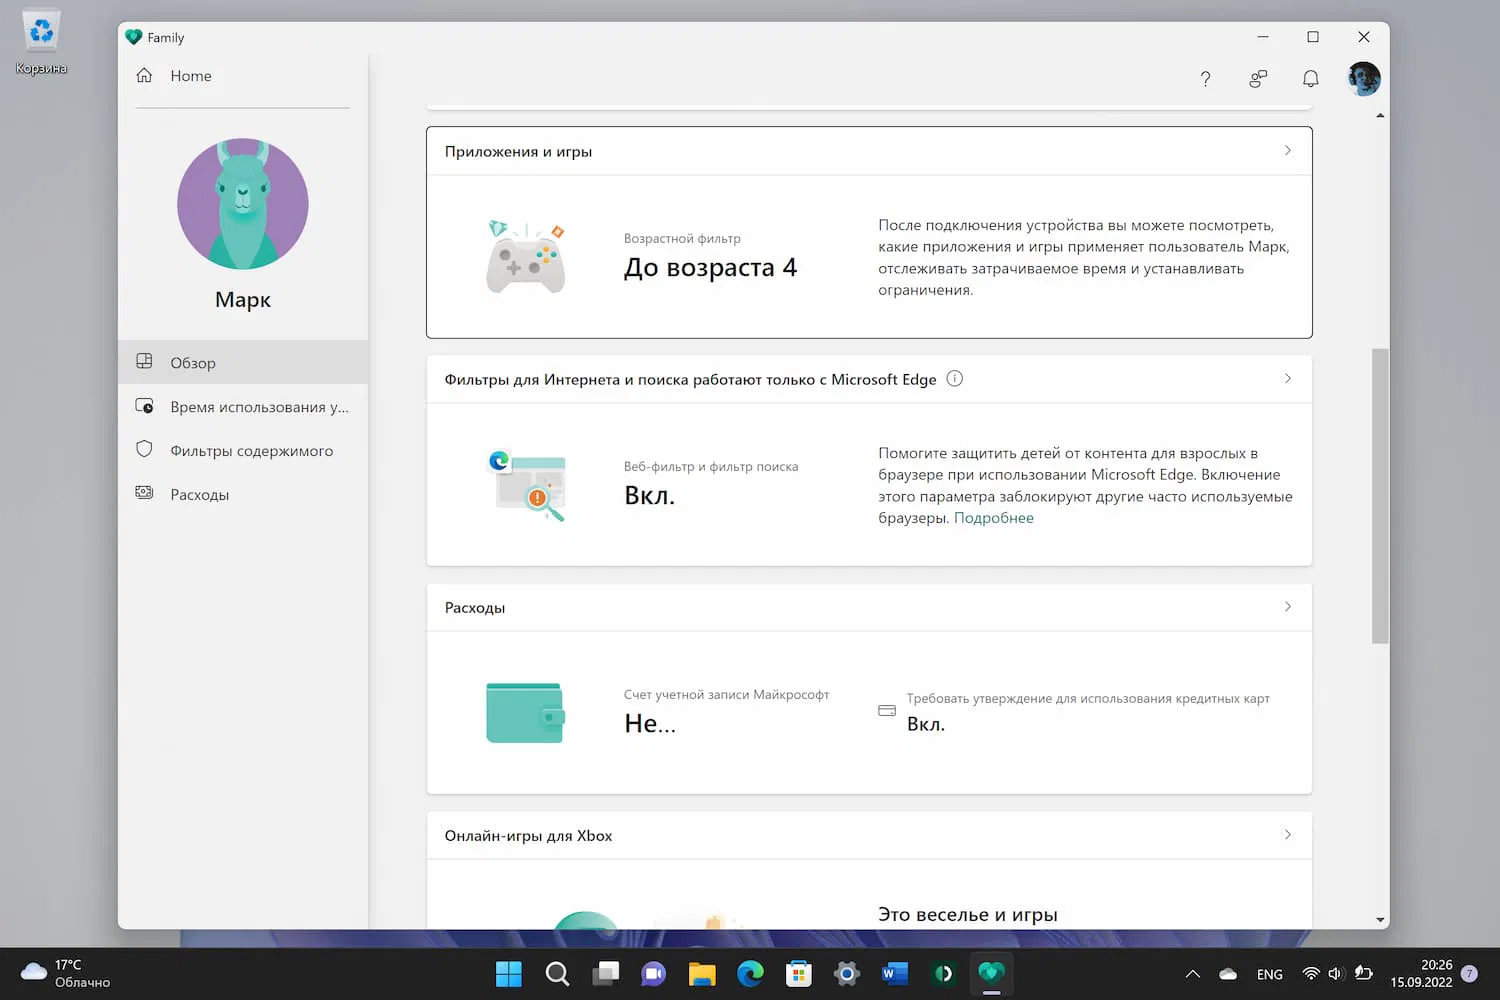Open Фильтры содержимого sidebar item
The height and width of the screenshot is (1000, 1500).
243,450
